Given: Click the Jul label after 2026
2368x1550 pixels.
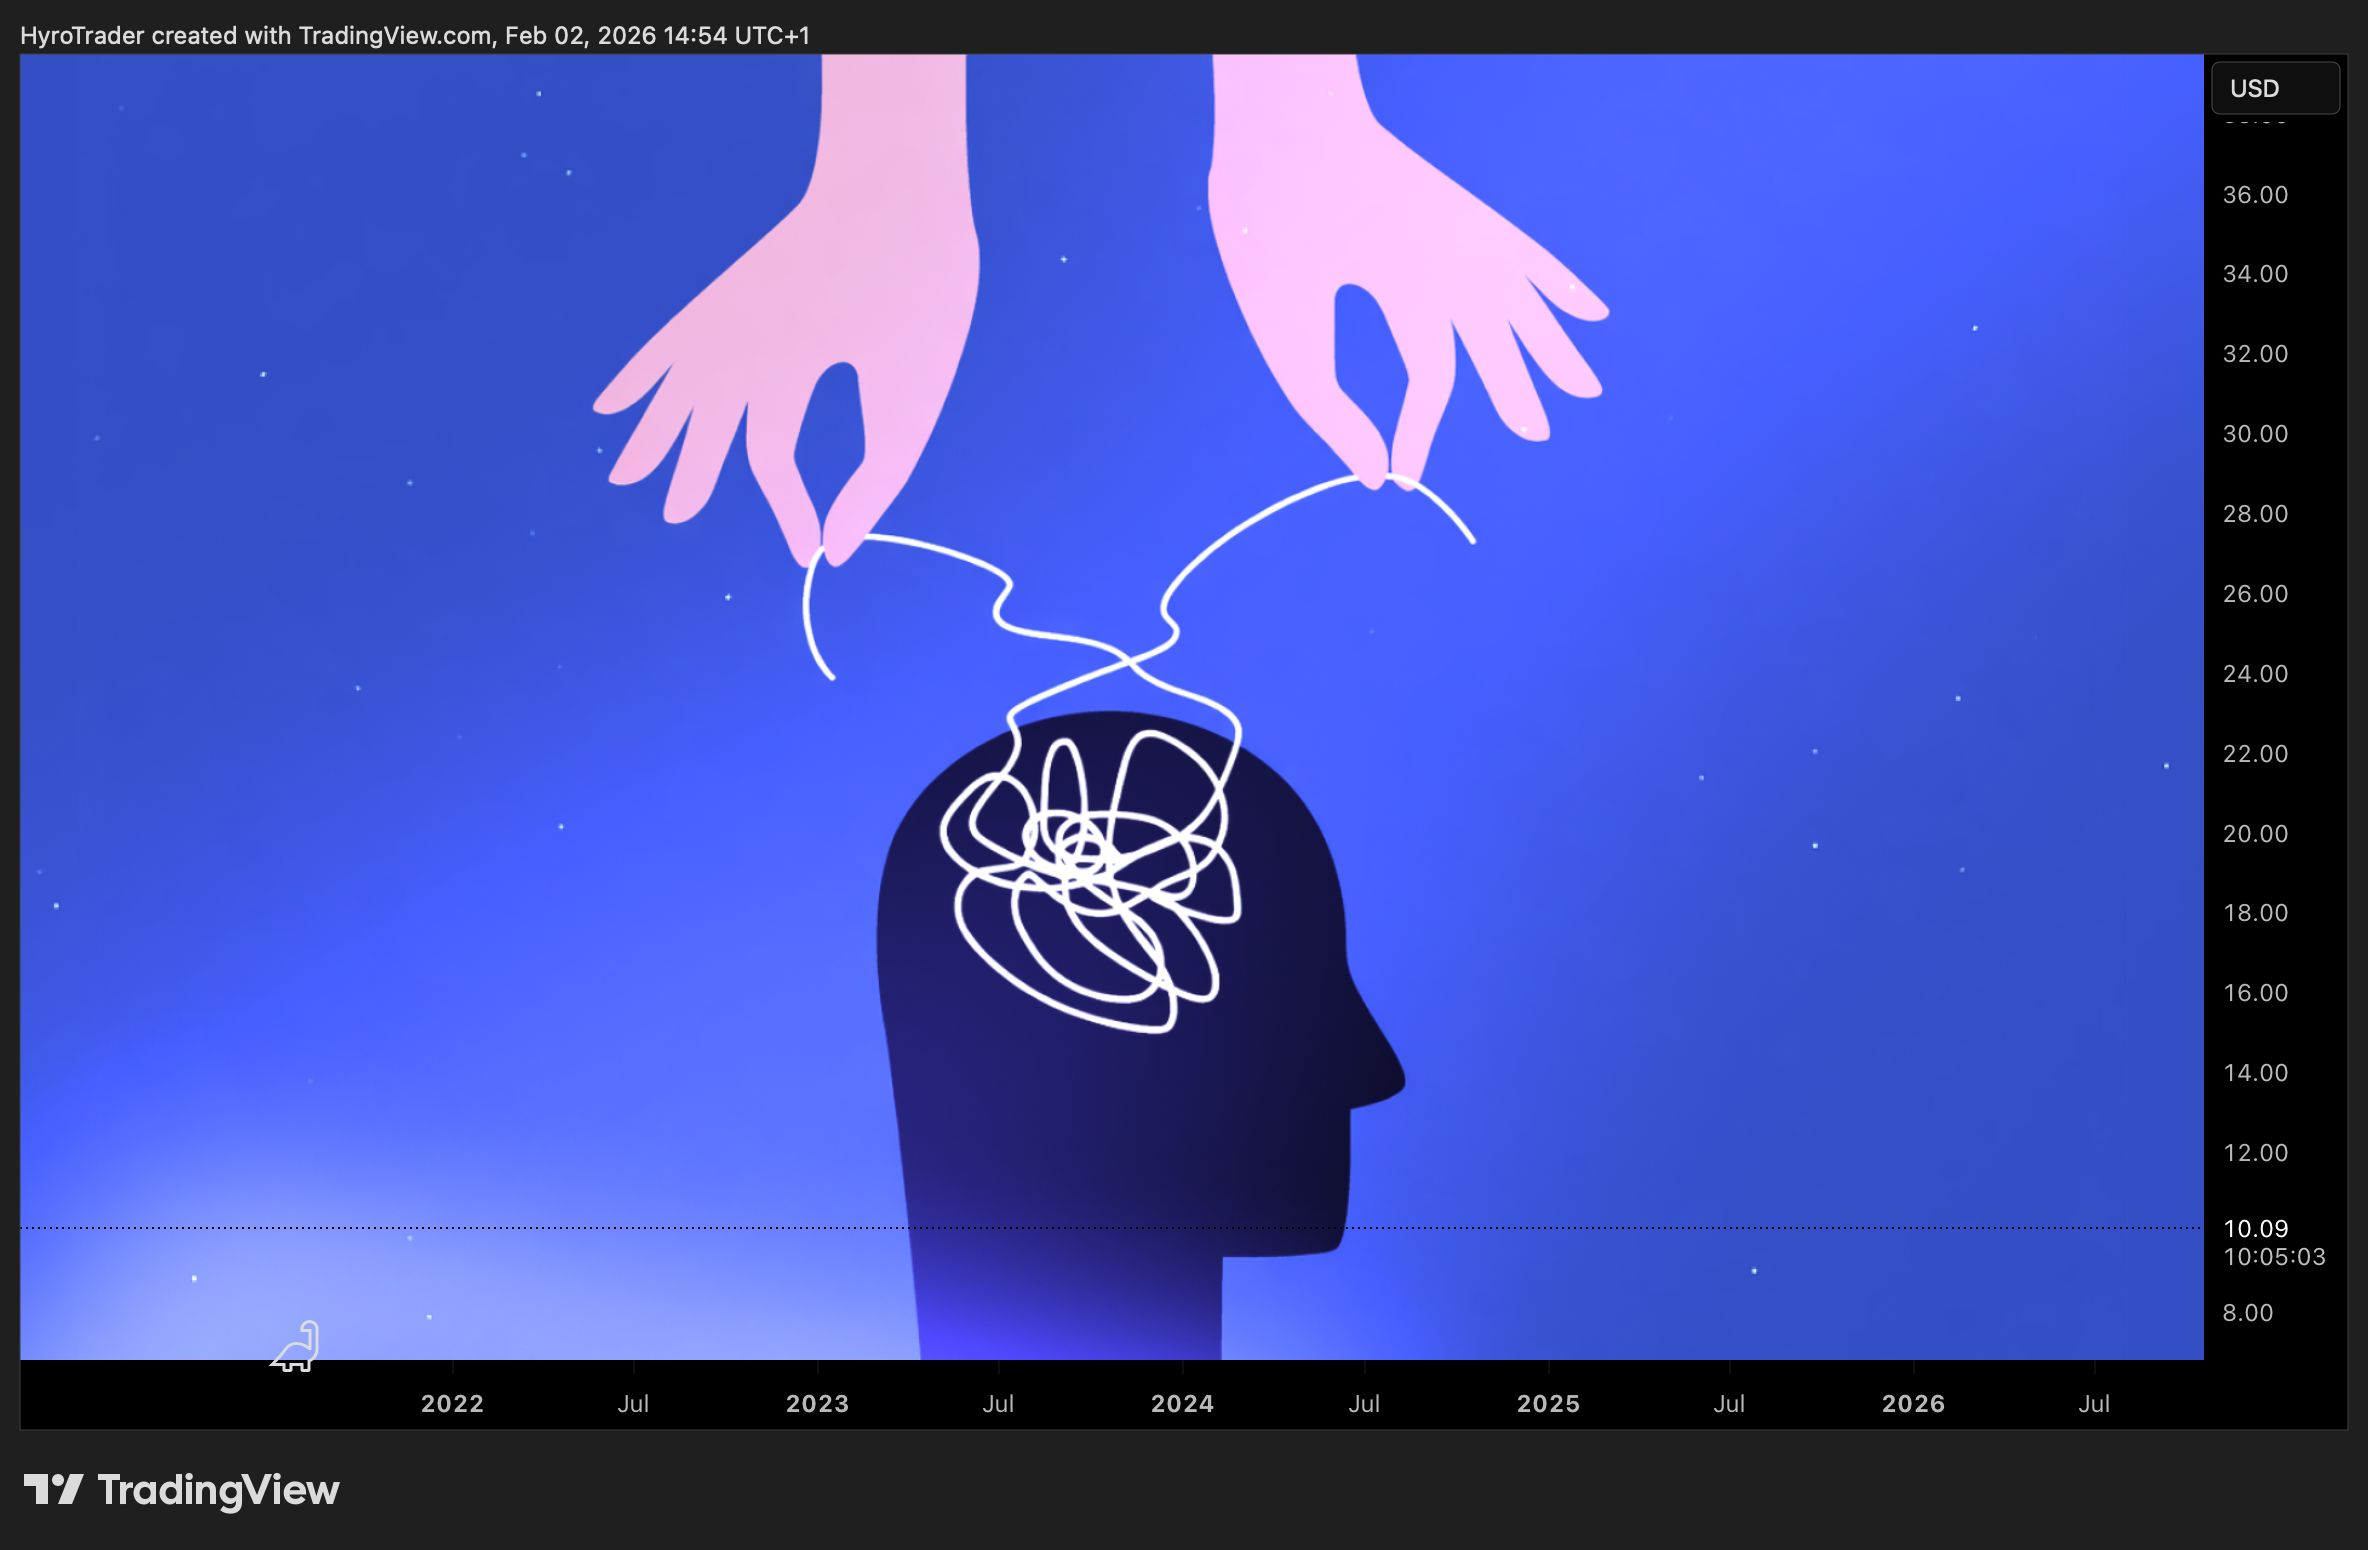Looking at the screenshot, I should pos(2094,1403).
